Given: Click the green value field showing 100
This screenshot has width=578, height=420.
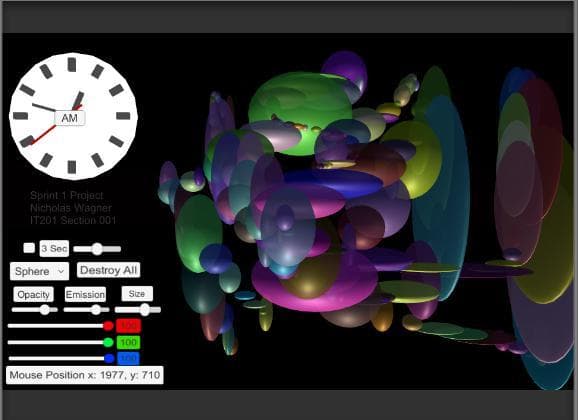Looking at the screenshot, I should pos(128,343).
